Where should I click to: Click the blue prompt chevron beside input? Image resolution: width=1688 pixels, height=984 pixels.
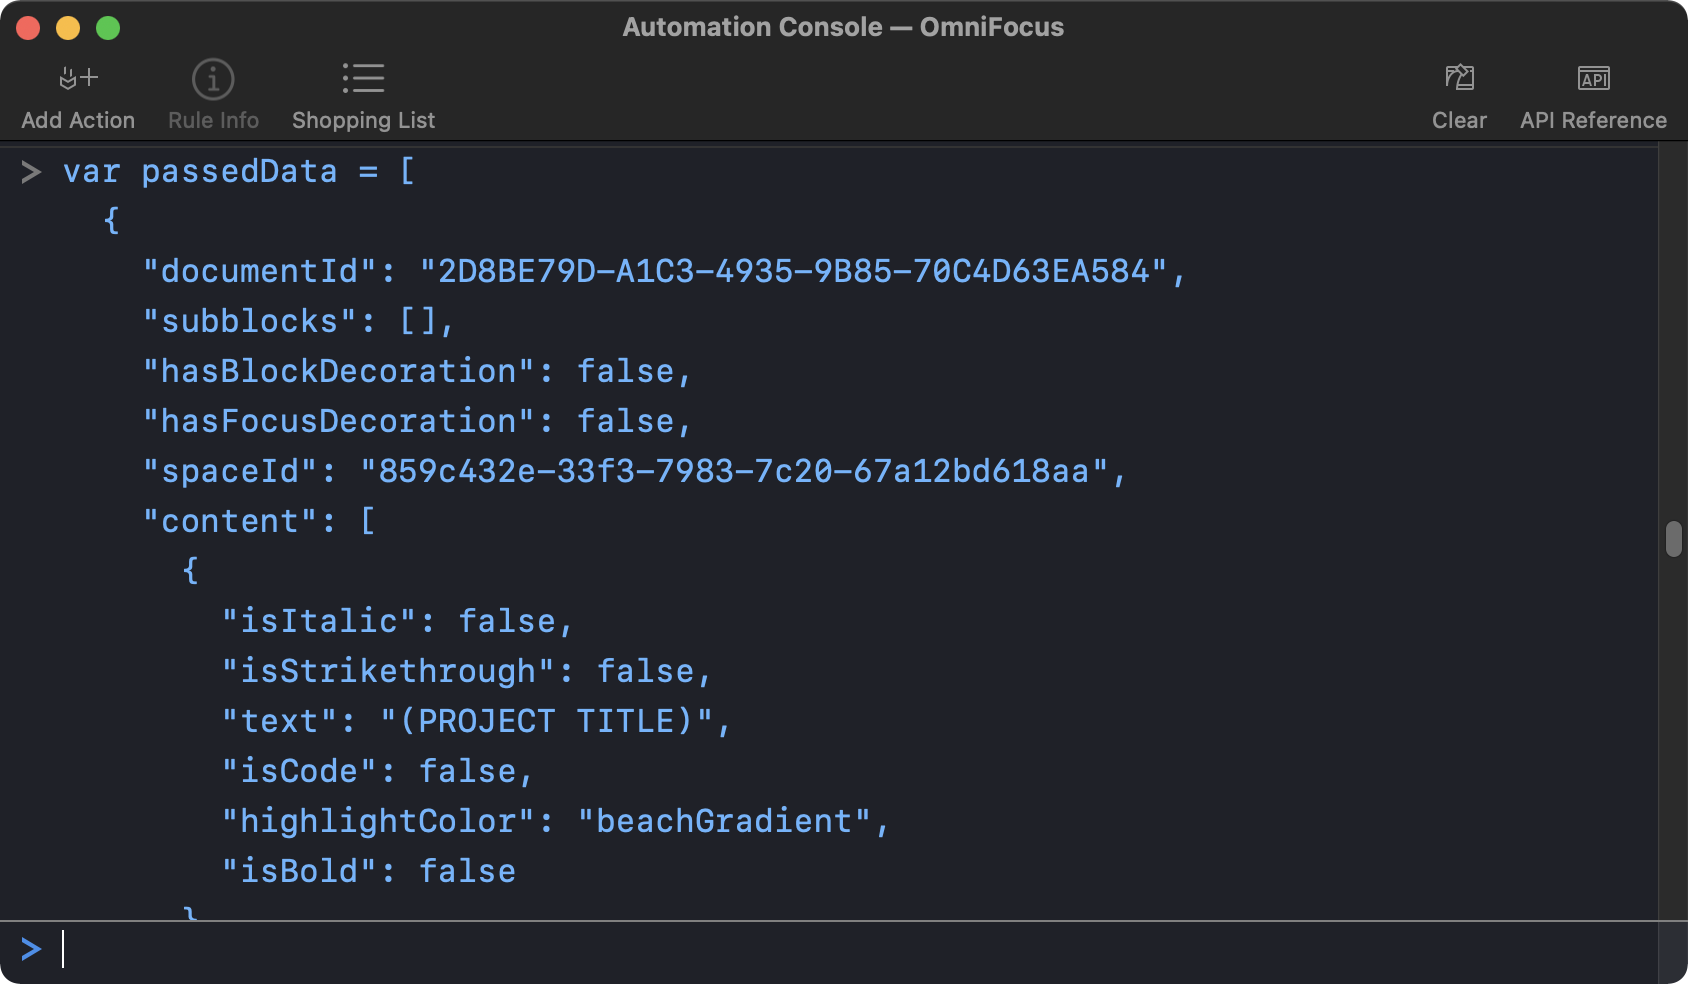31,949
